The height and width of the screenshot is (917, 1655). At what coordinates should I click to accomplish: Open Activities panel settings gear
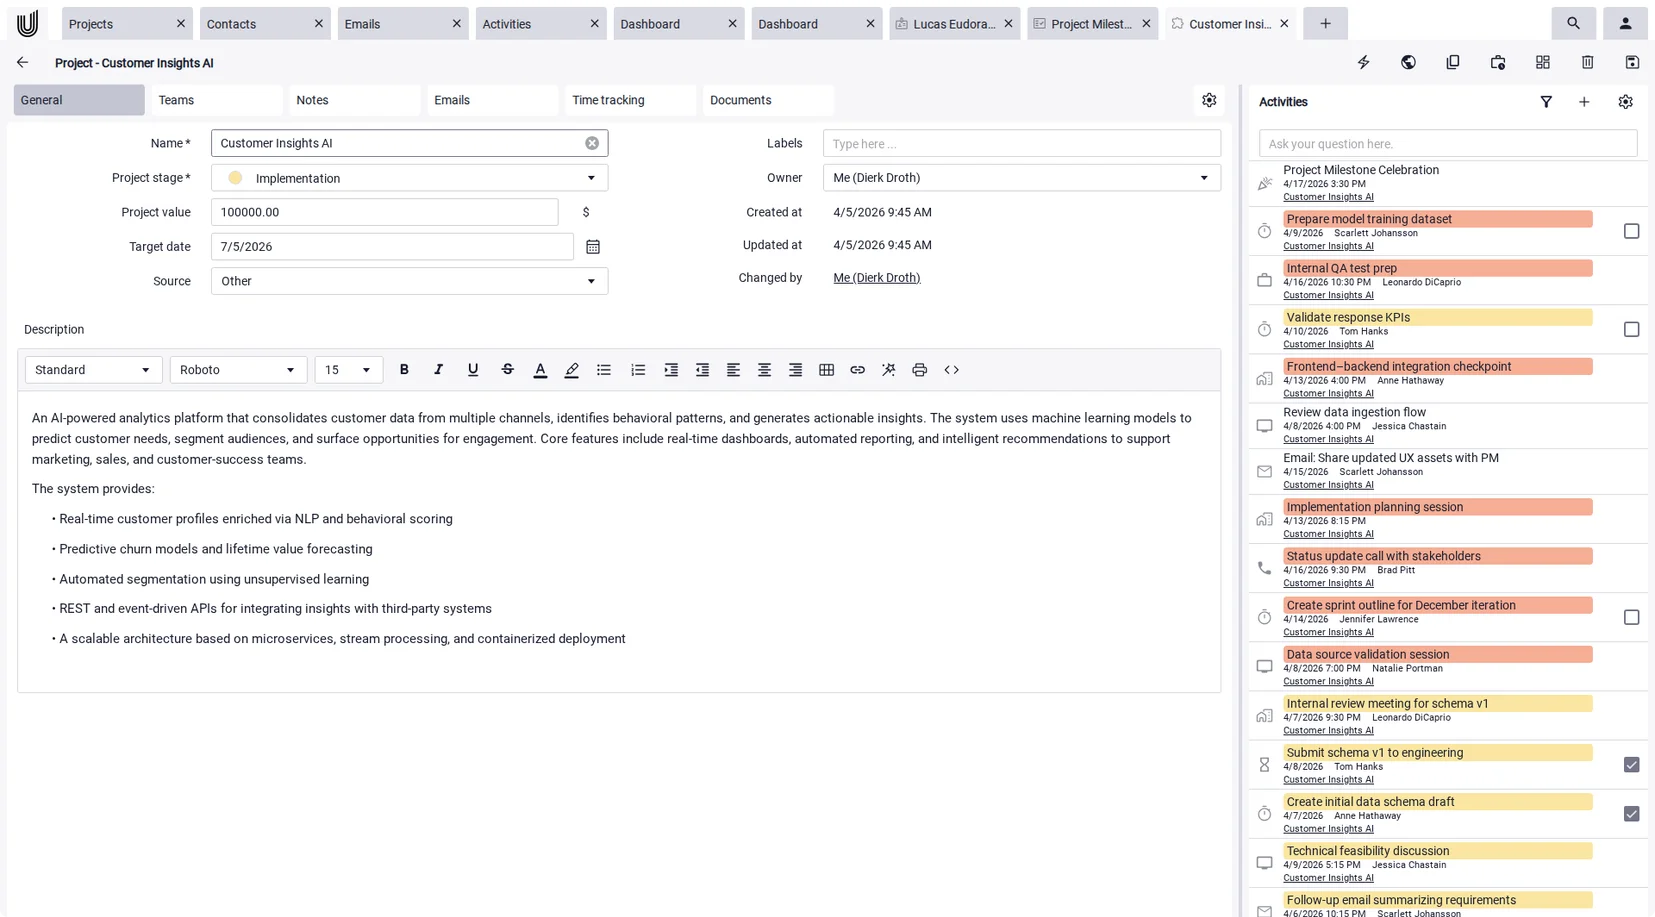[x=1625, y=102]
